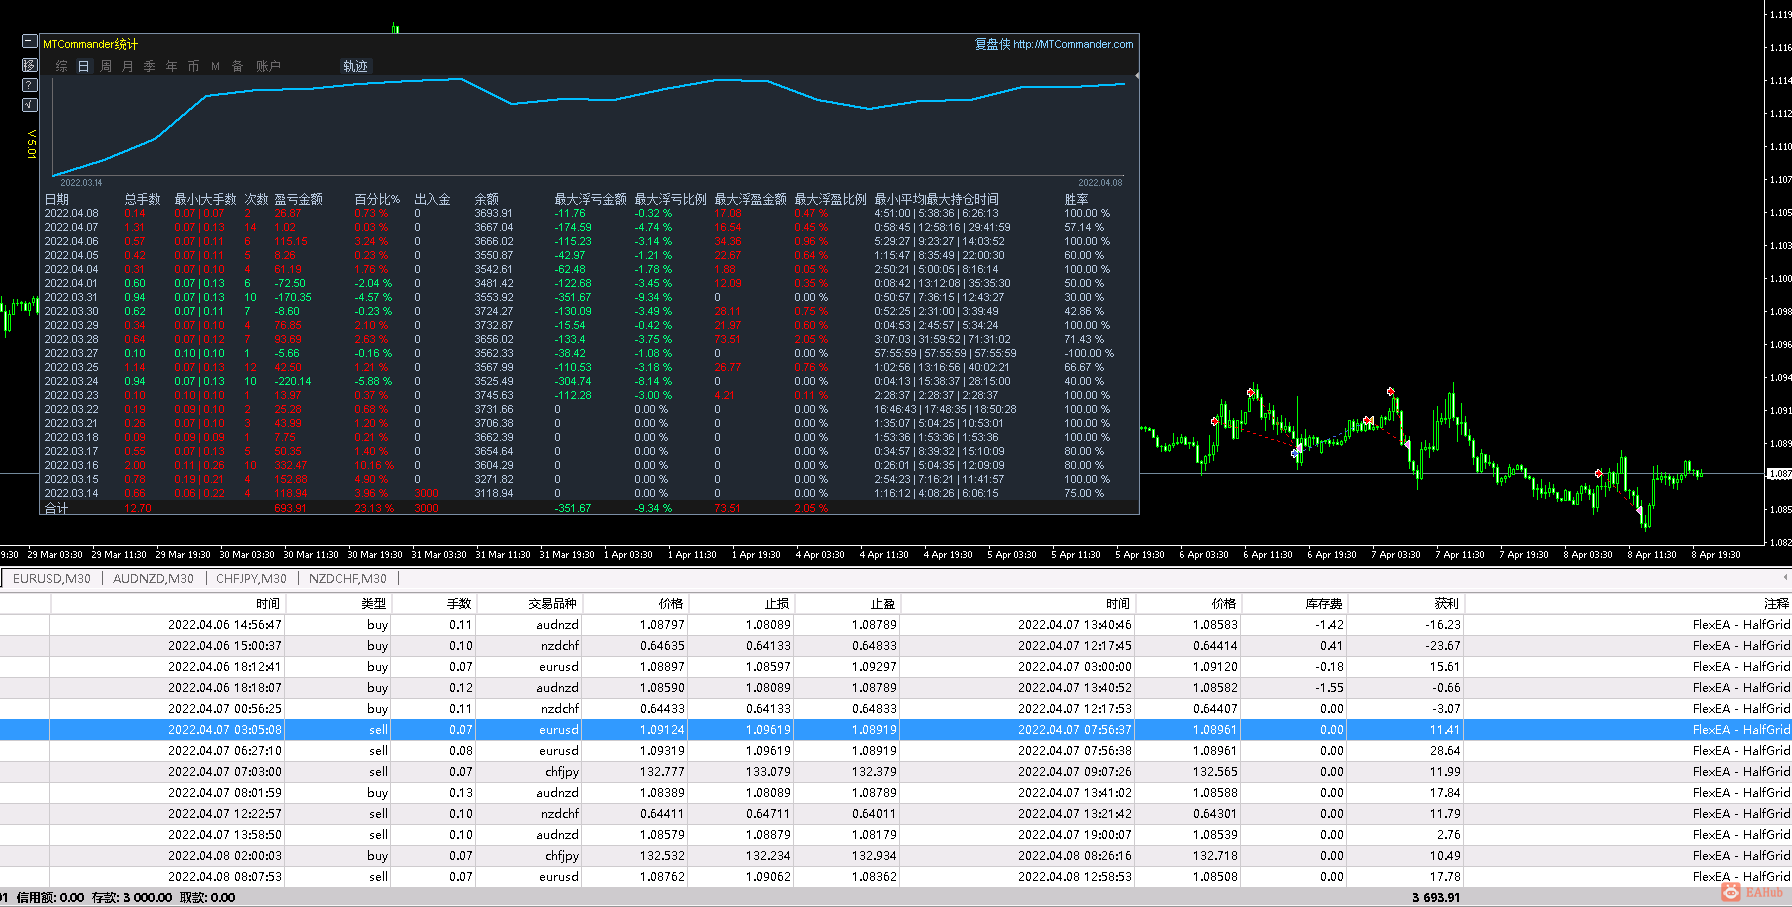Select the 周 weekly statistics tab

pyautogui.click(x=106, y=66)
